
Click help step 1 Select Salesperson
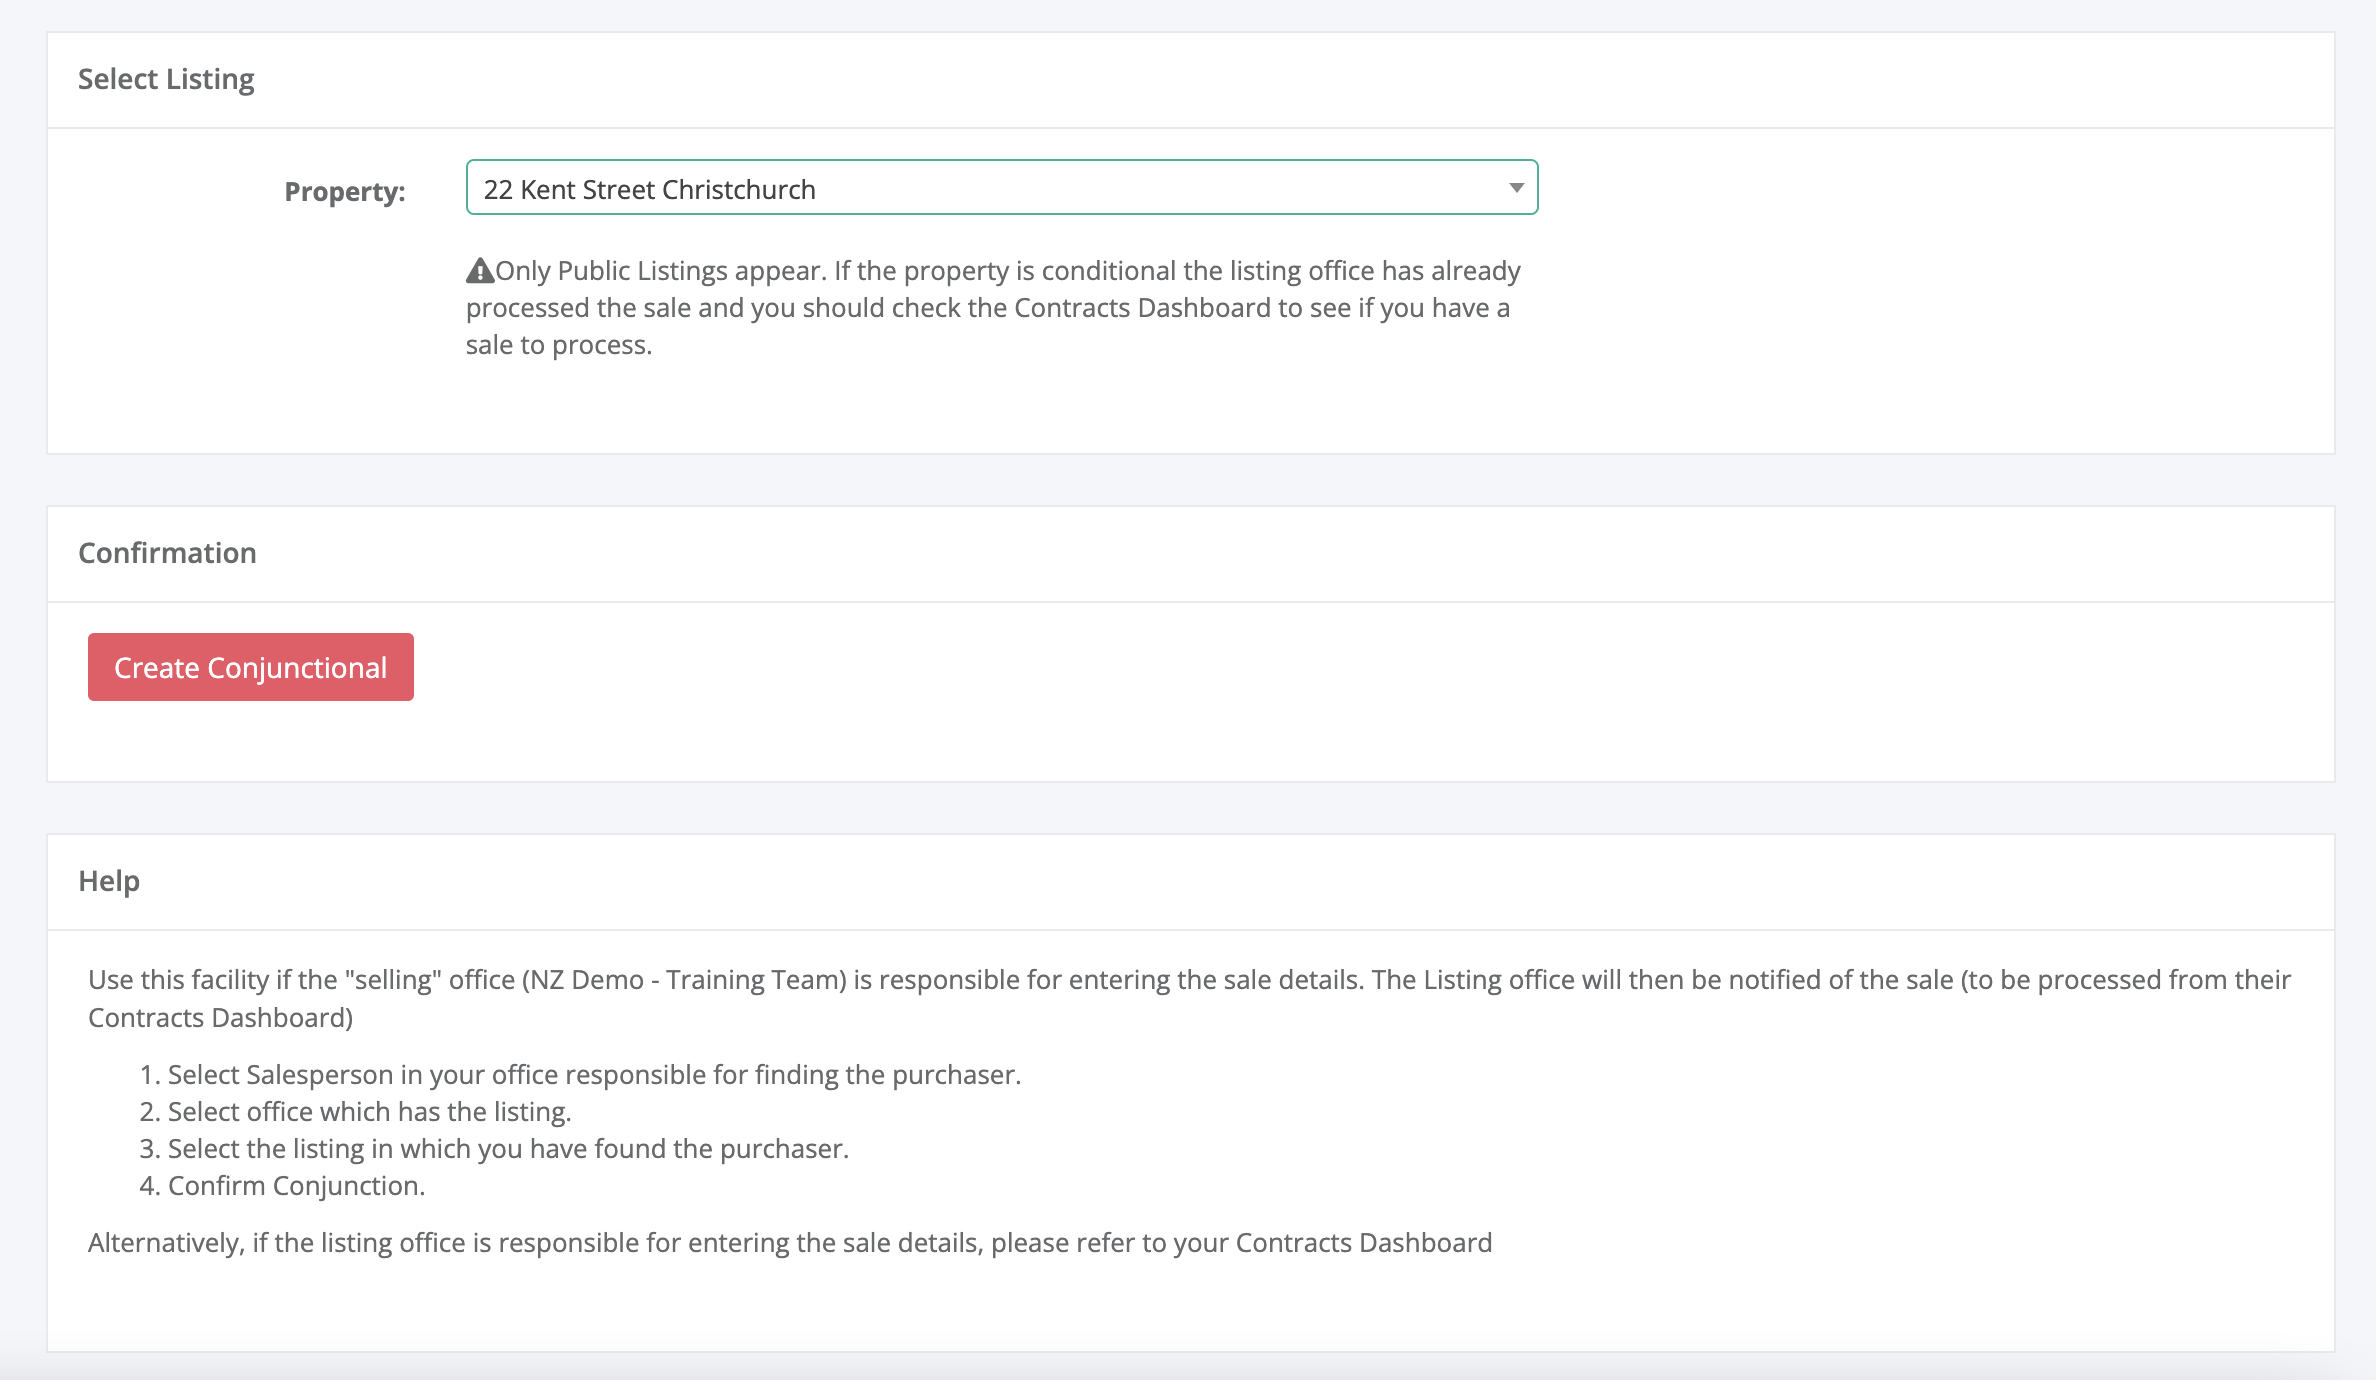coord(593,1075)
